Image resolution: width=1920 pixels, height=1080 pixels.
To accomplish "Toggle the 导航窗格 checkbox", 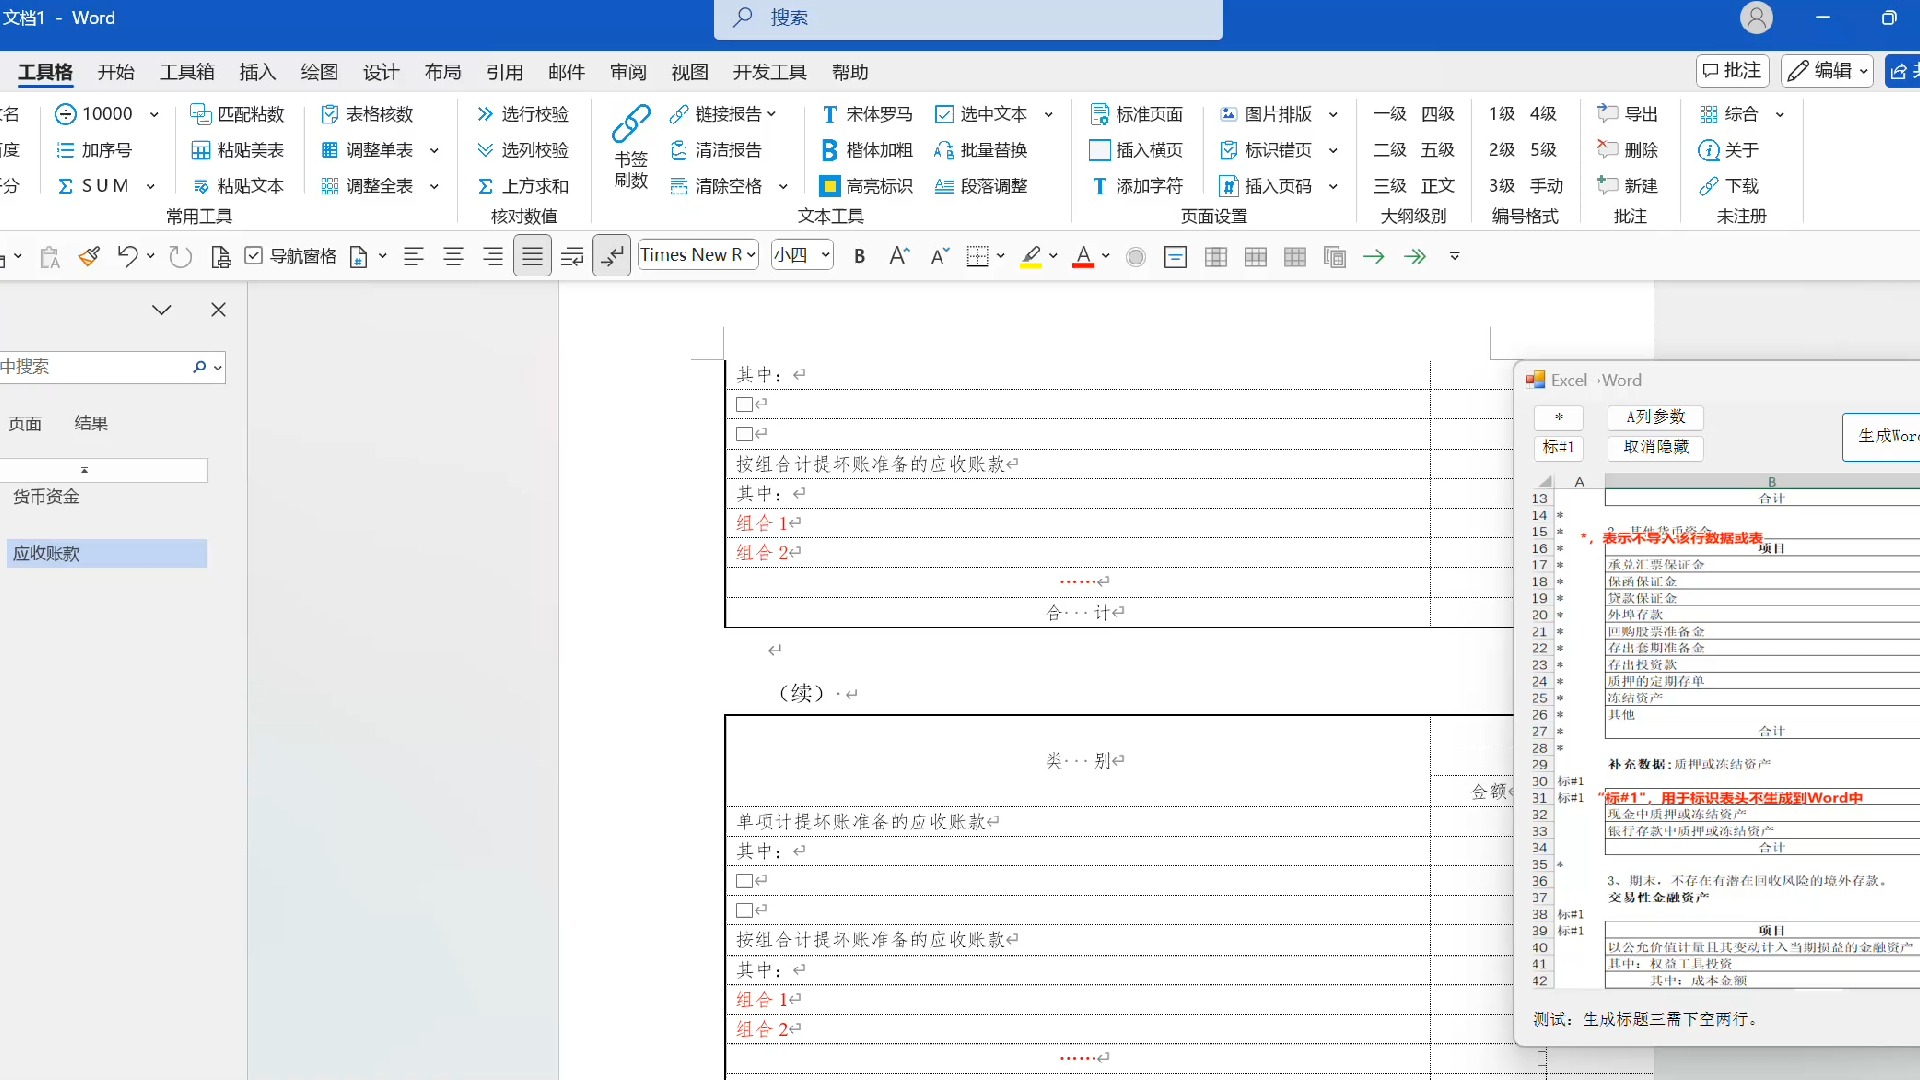I will click(x=254, y=256).
